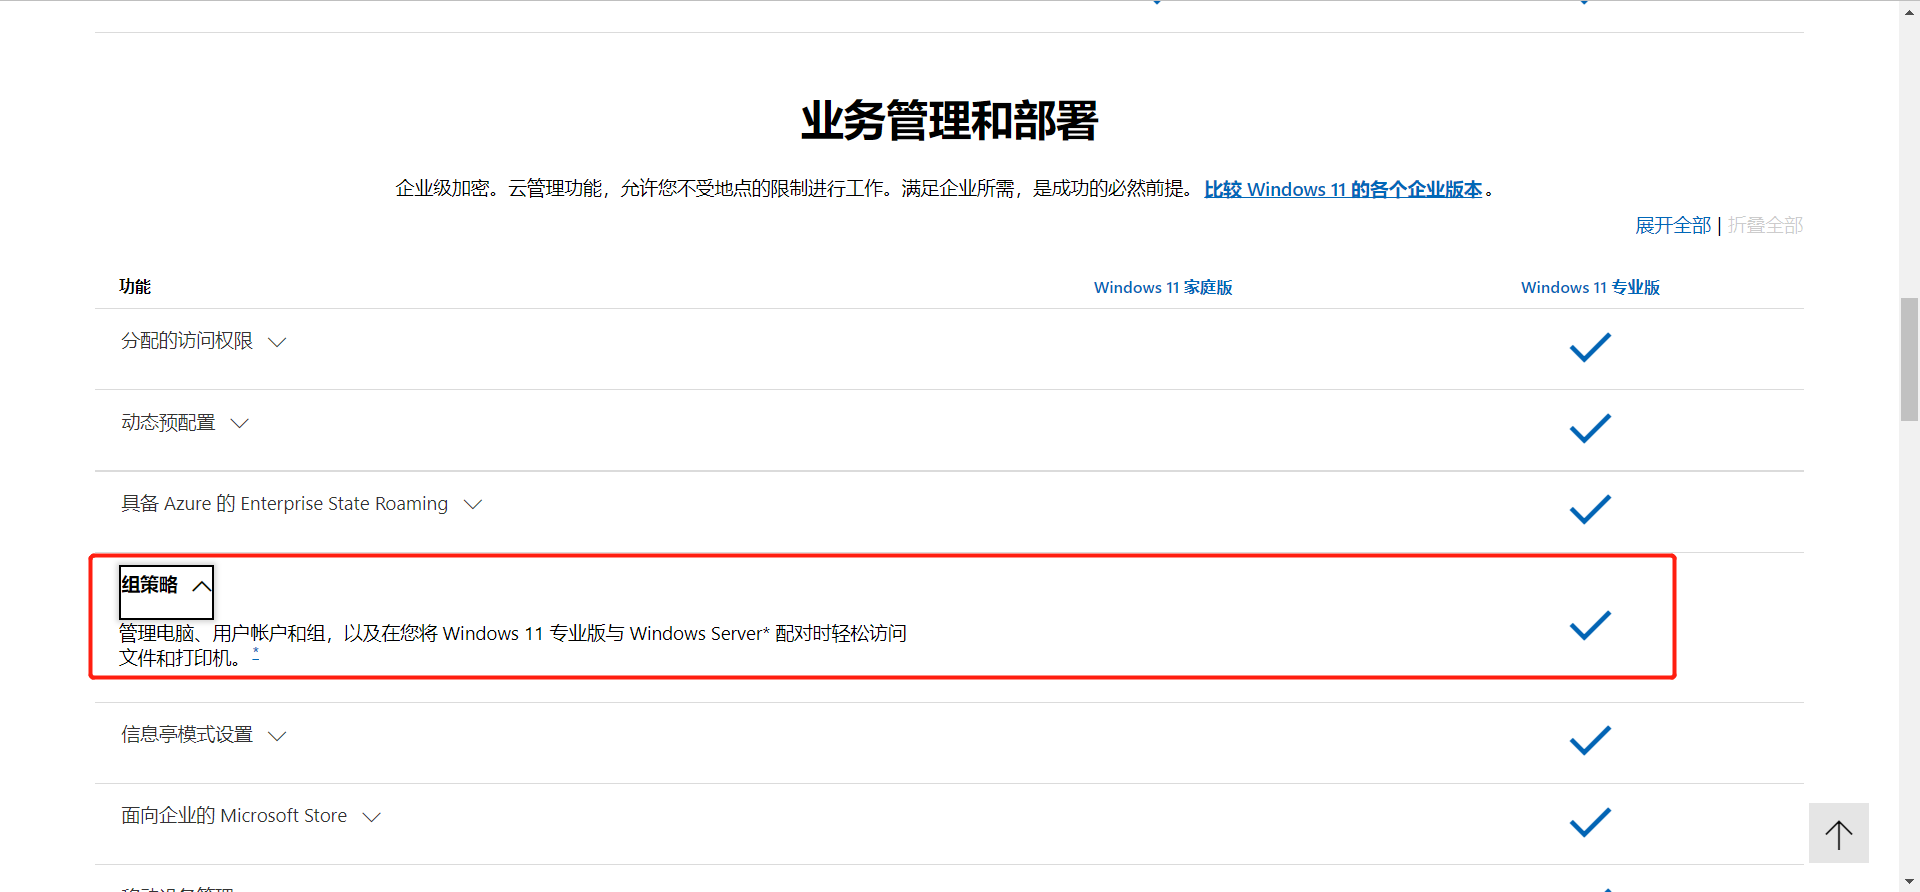Image resolution: width=1920 pixels, height=892 pixels.
Task: Click the 展开全部 link
Action: click(x=1673, y=225)
